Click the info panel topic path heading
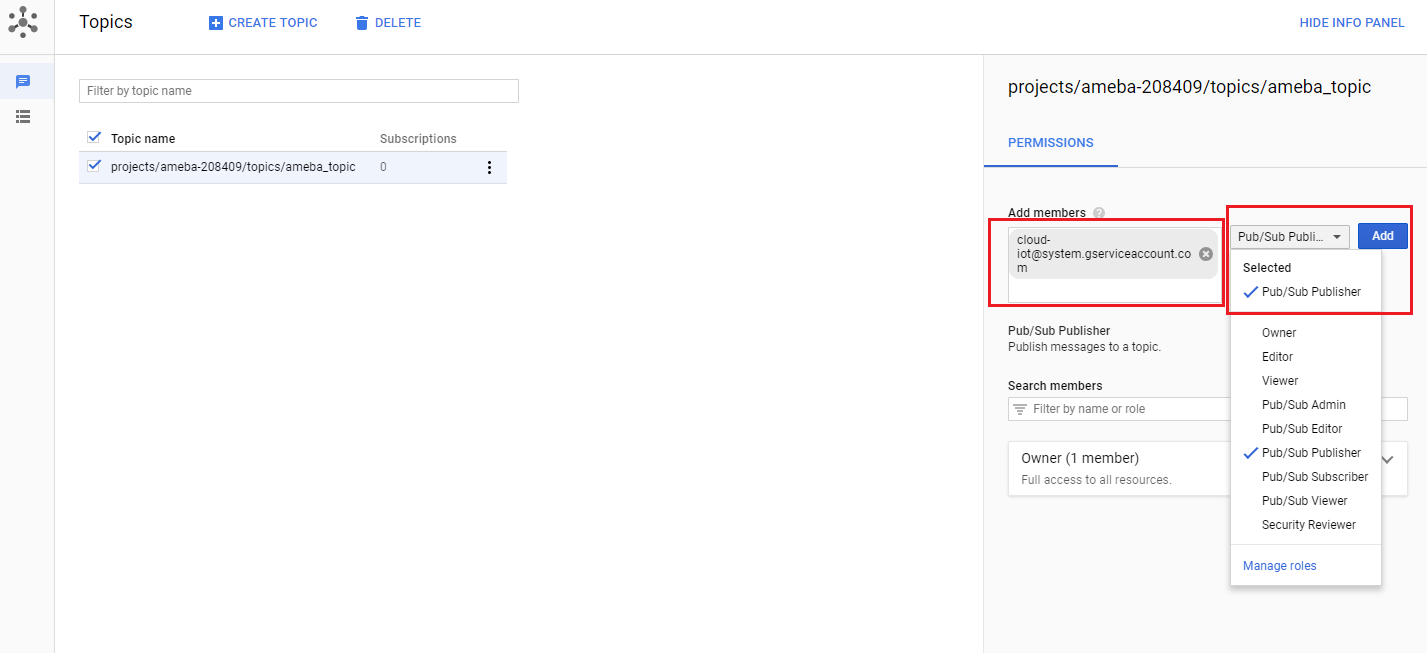Viewport: 1427px width, 653px height. [1189, 87]
